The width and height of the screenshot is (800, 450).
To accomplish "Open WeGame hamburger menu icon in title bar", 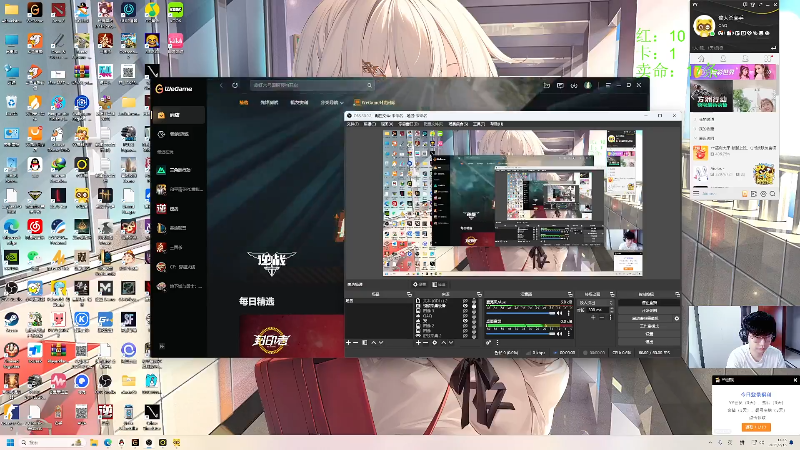I will pos(608,85).
